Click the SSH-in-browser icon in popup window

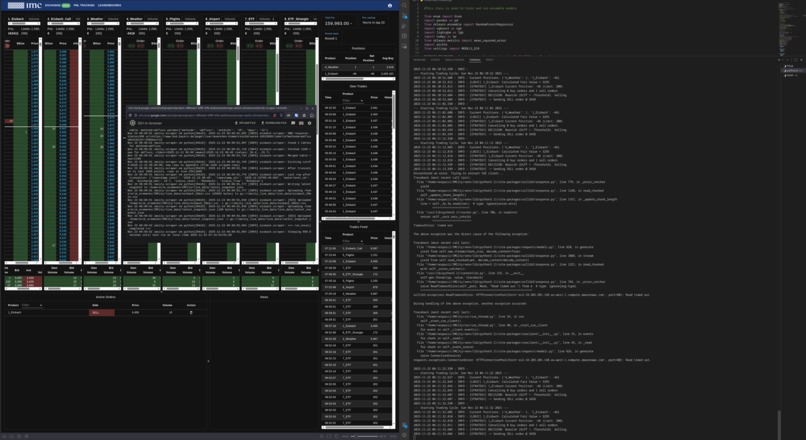133,123
